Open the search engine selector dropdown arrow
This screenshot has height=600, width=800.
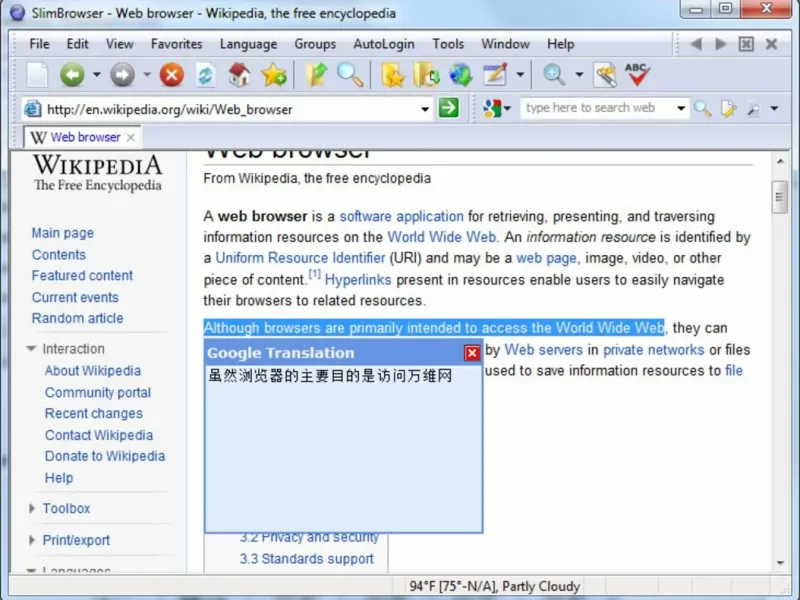point(508,109)
